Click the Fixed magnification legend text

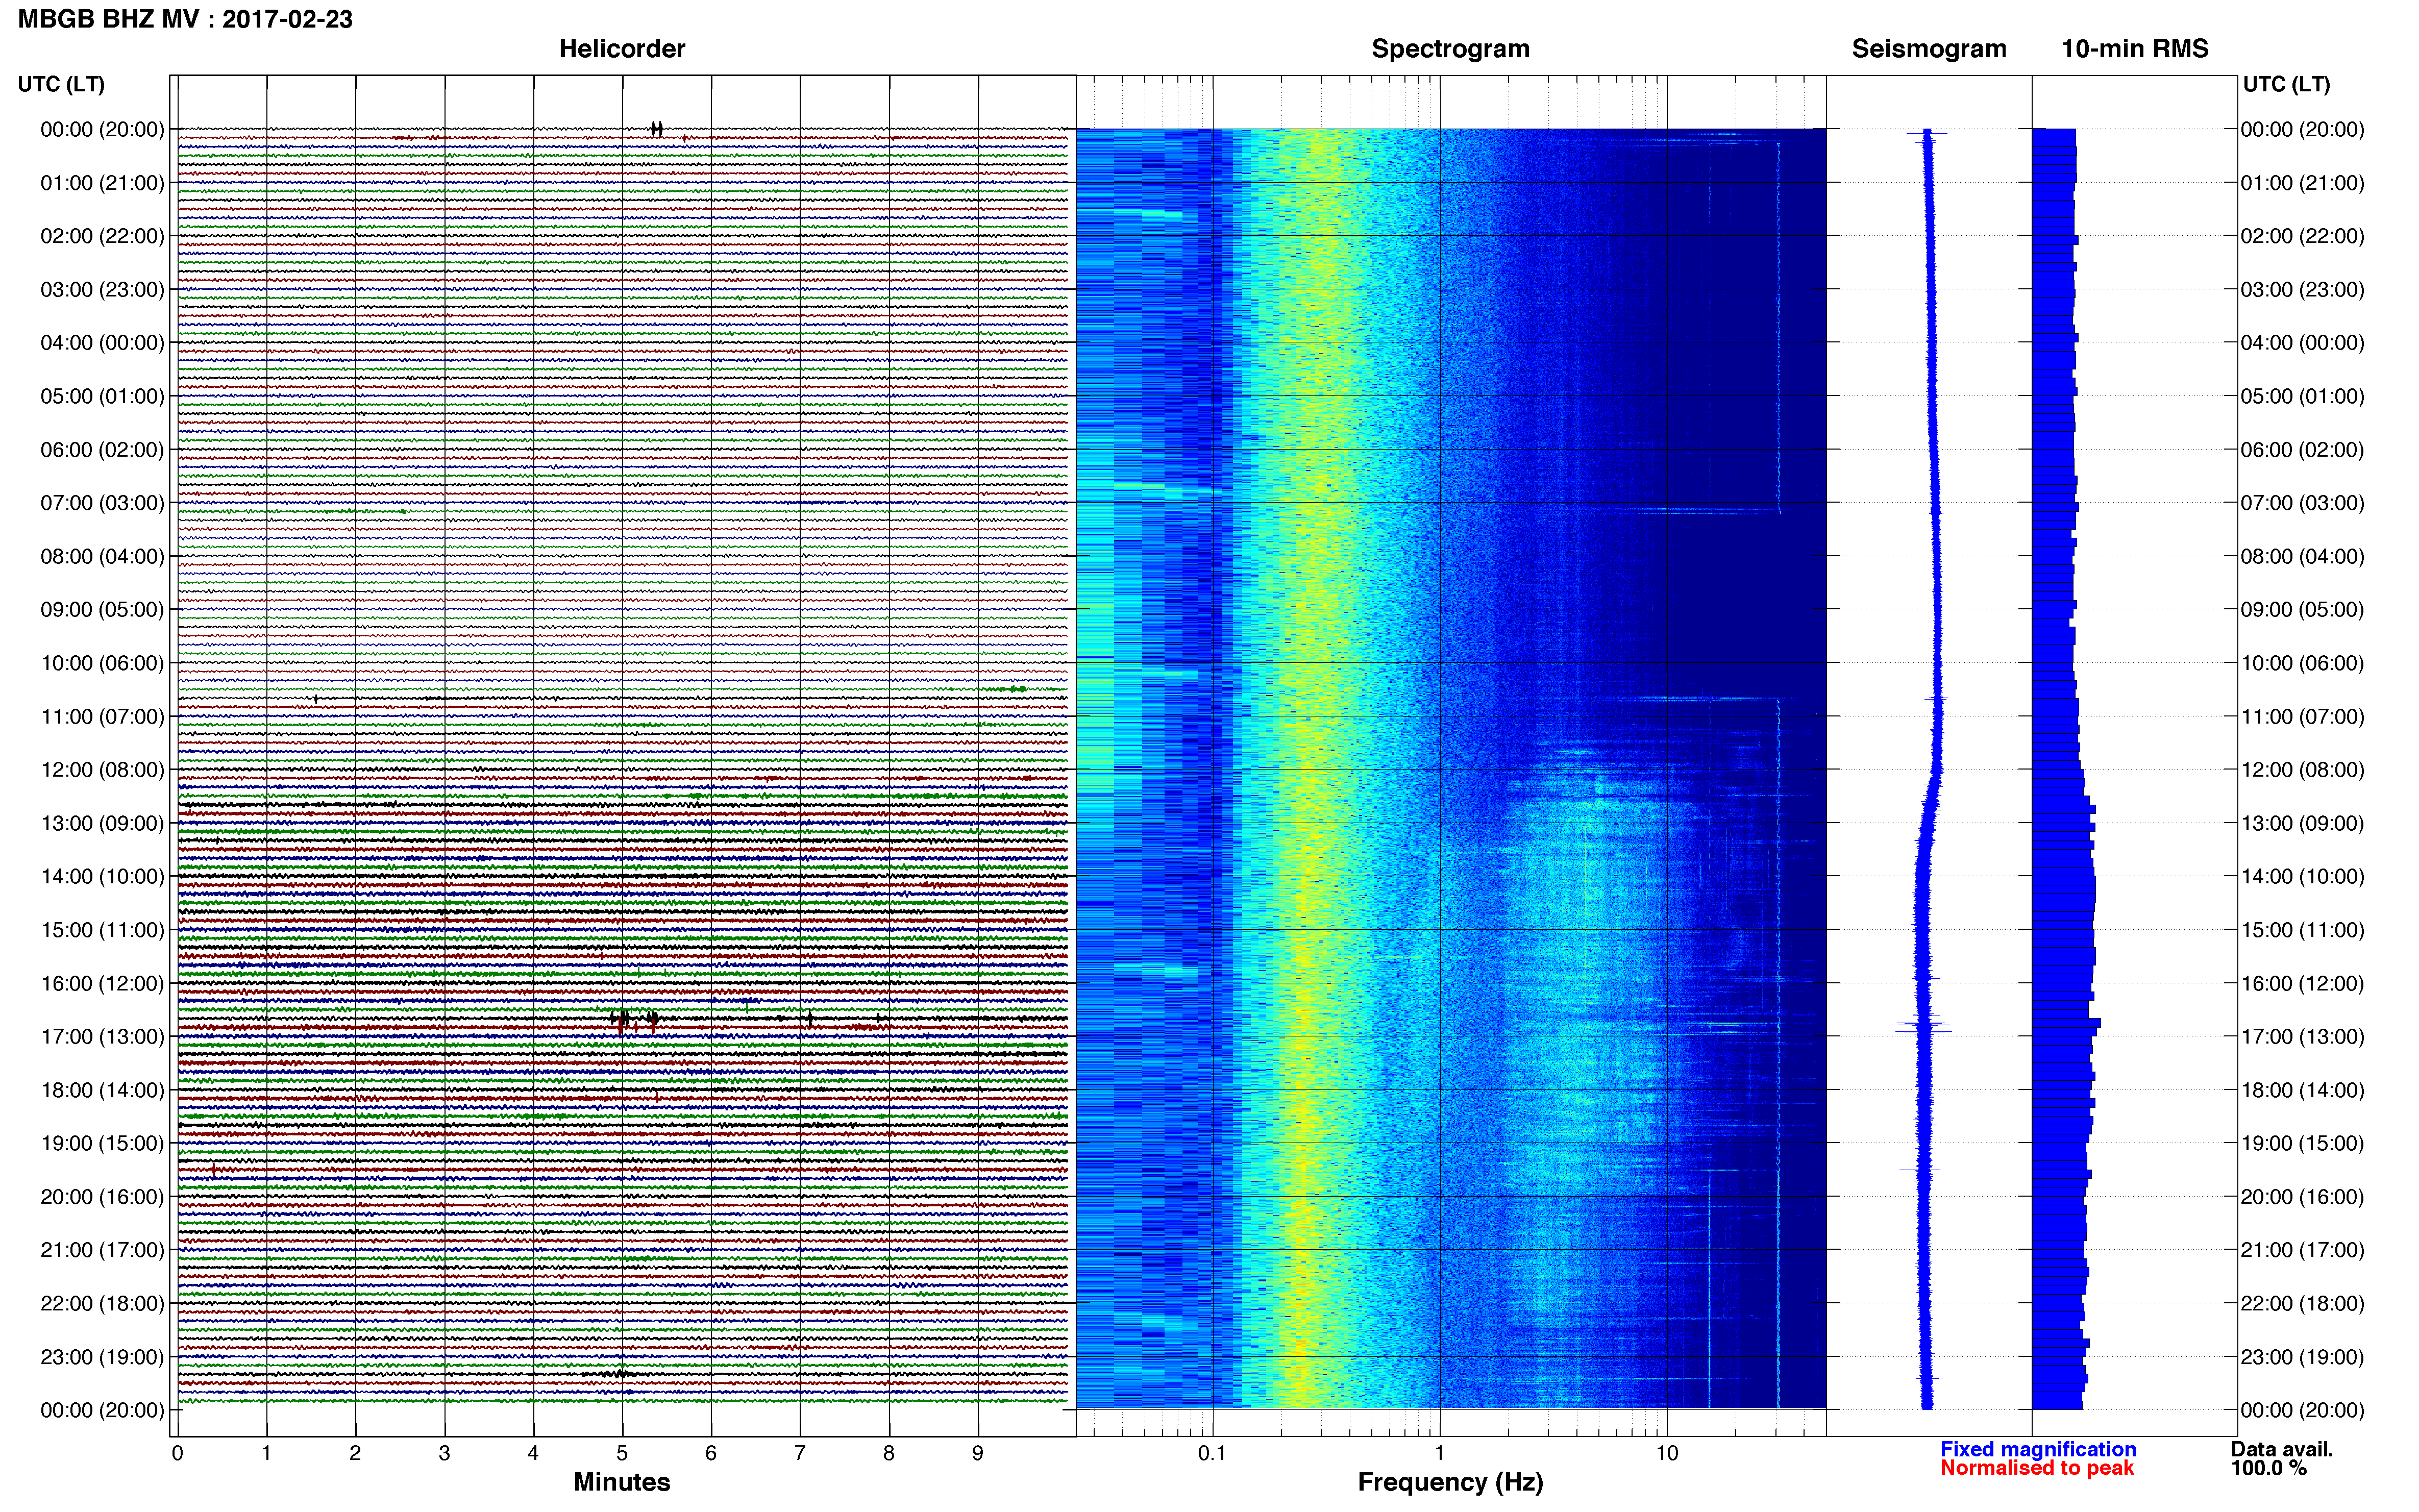tap(2038, 1449)
